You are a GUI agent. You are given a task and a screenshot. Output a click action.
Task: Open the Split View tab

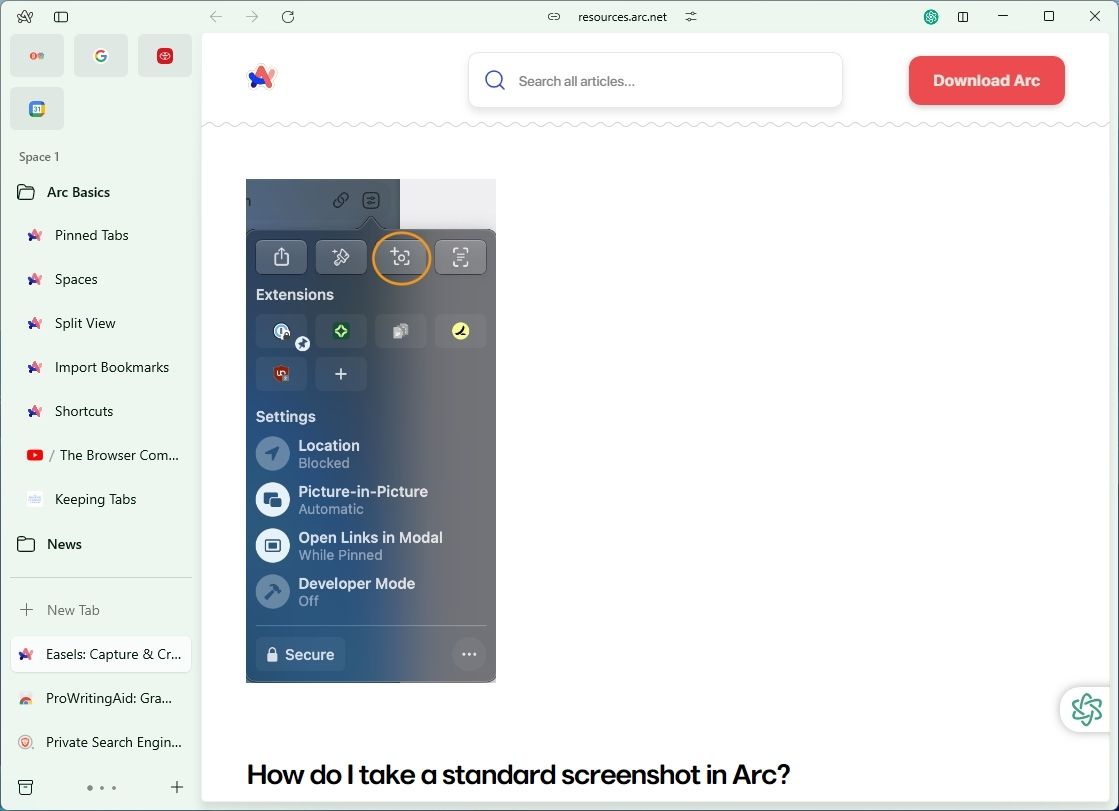pos(101,323)
